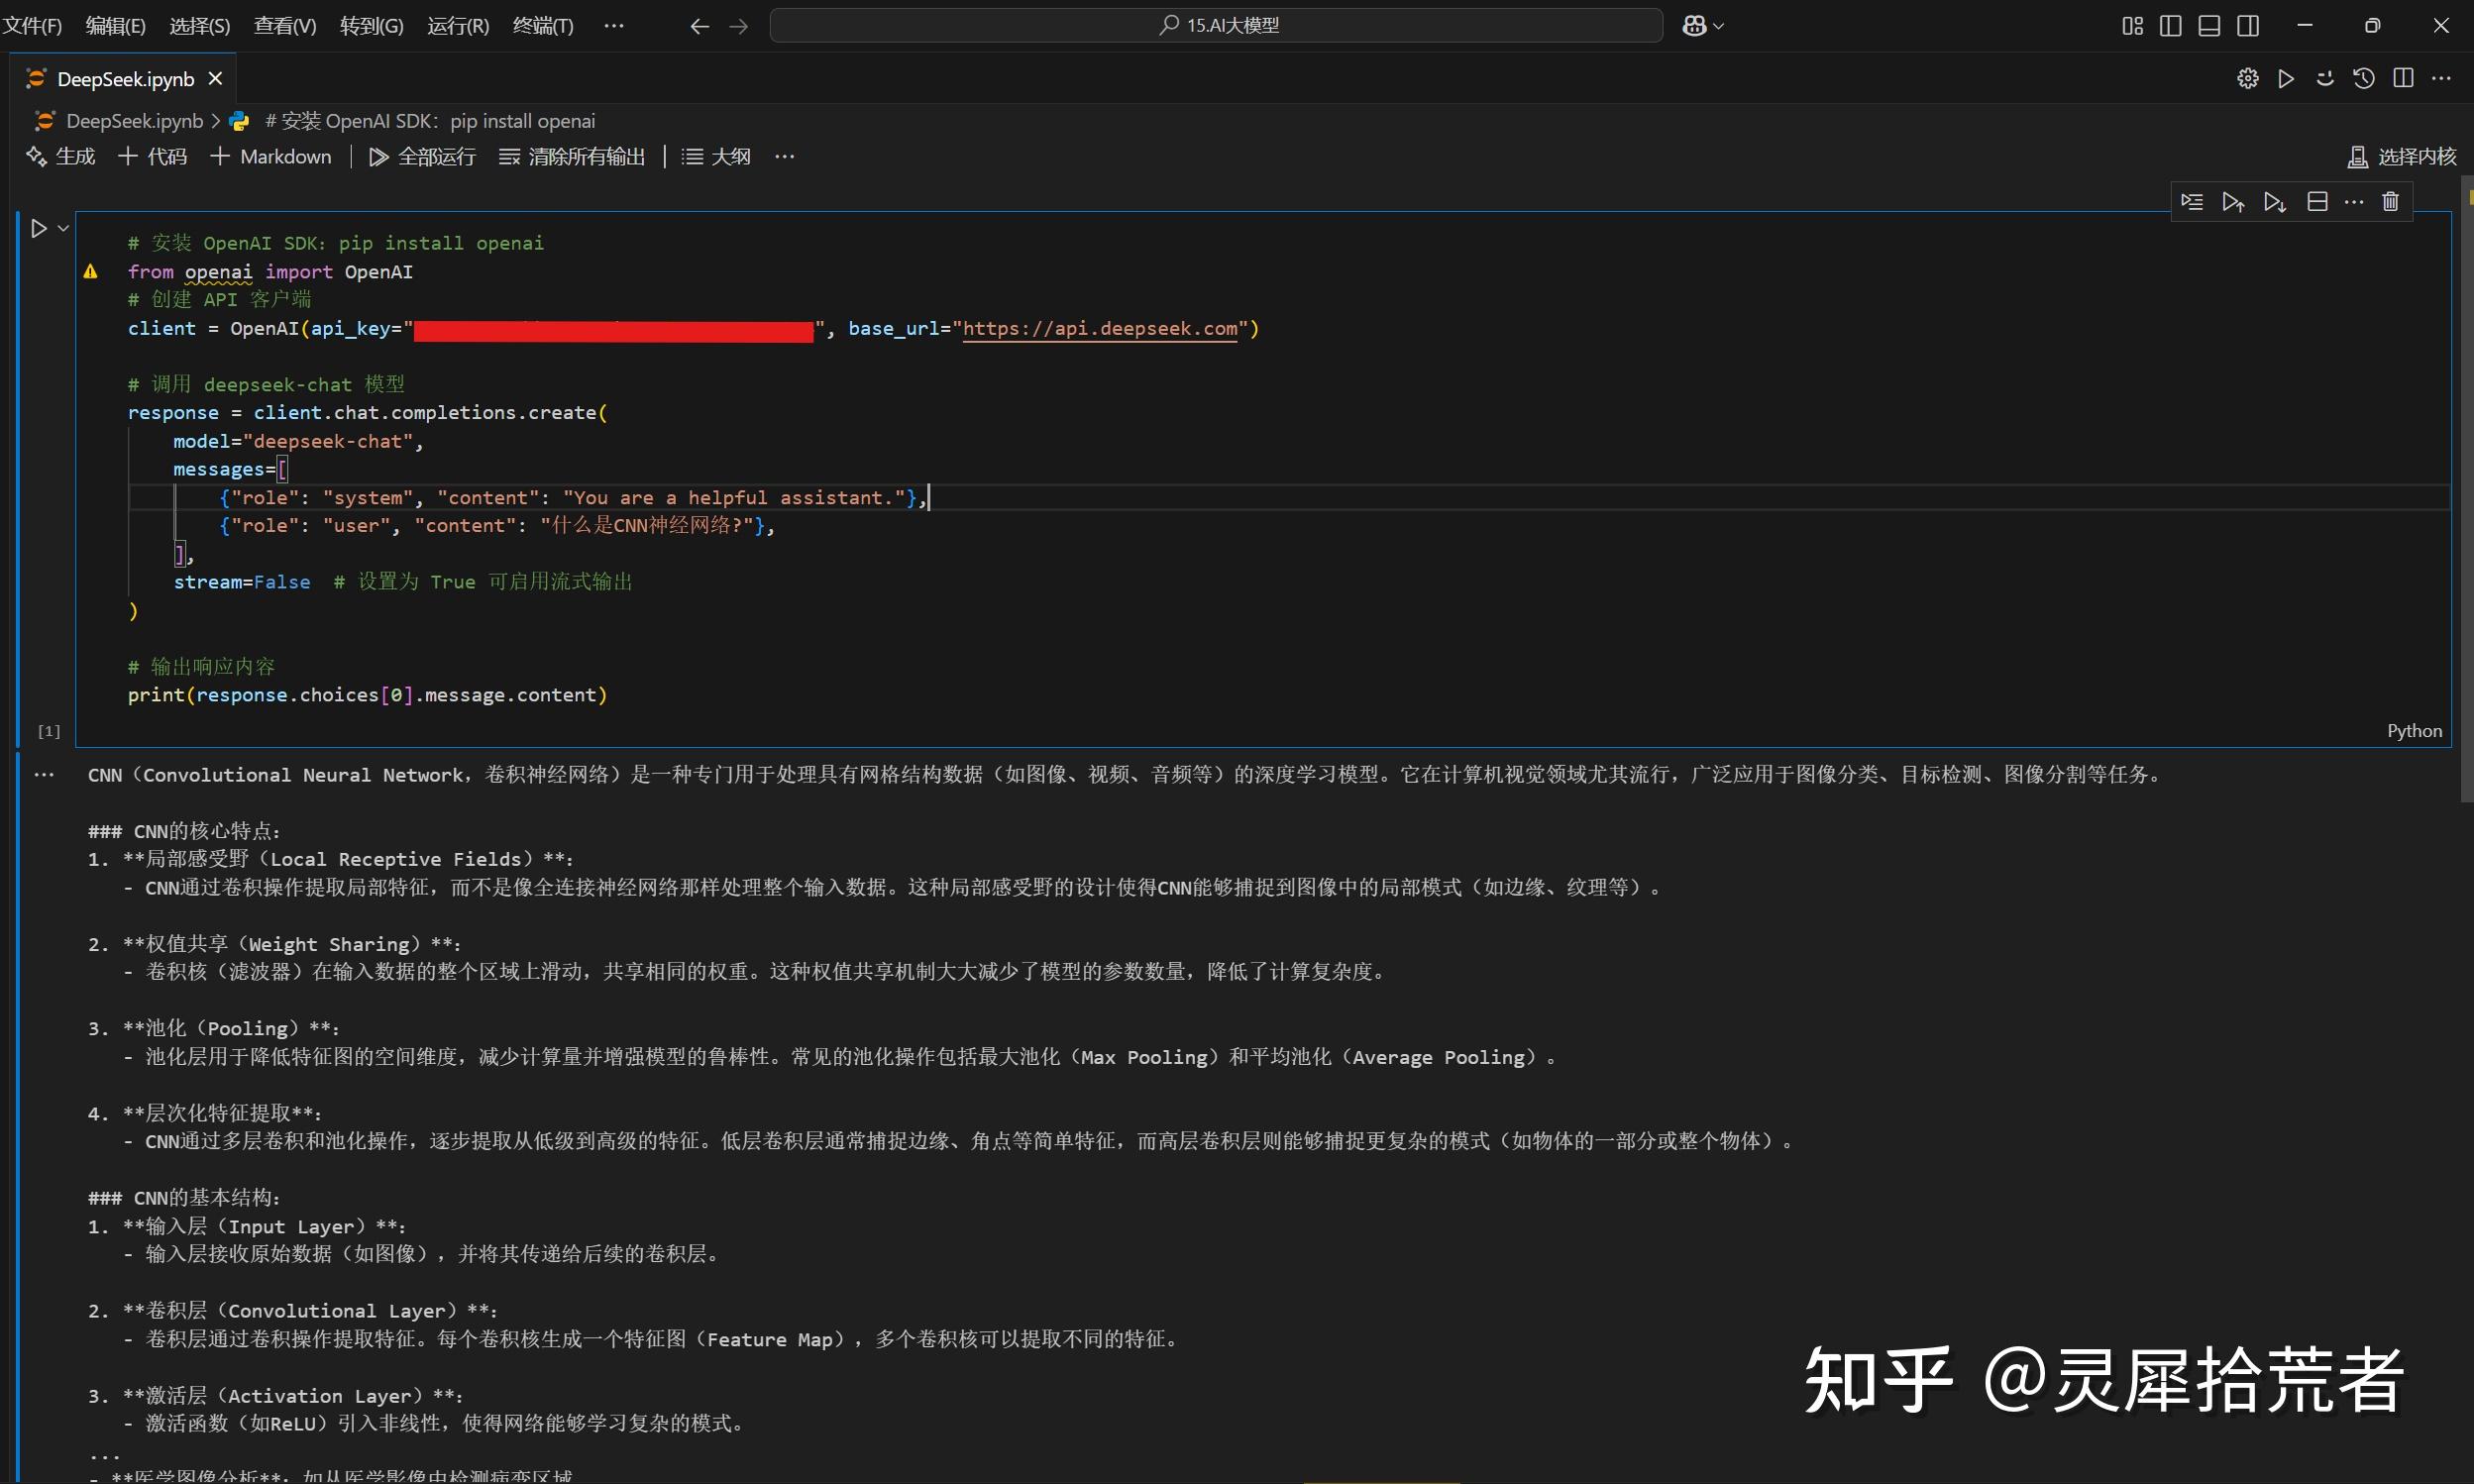Open the 运行(R) menu
This screenshot has height=1484, width=2474.
457,25
